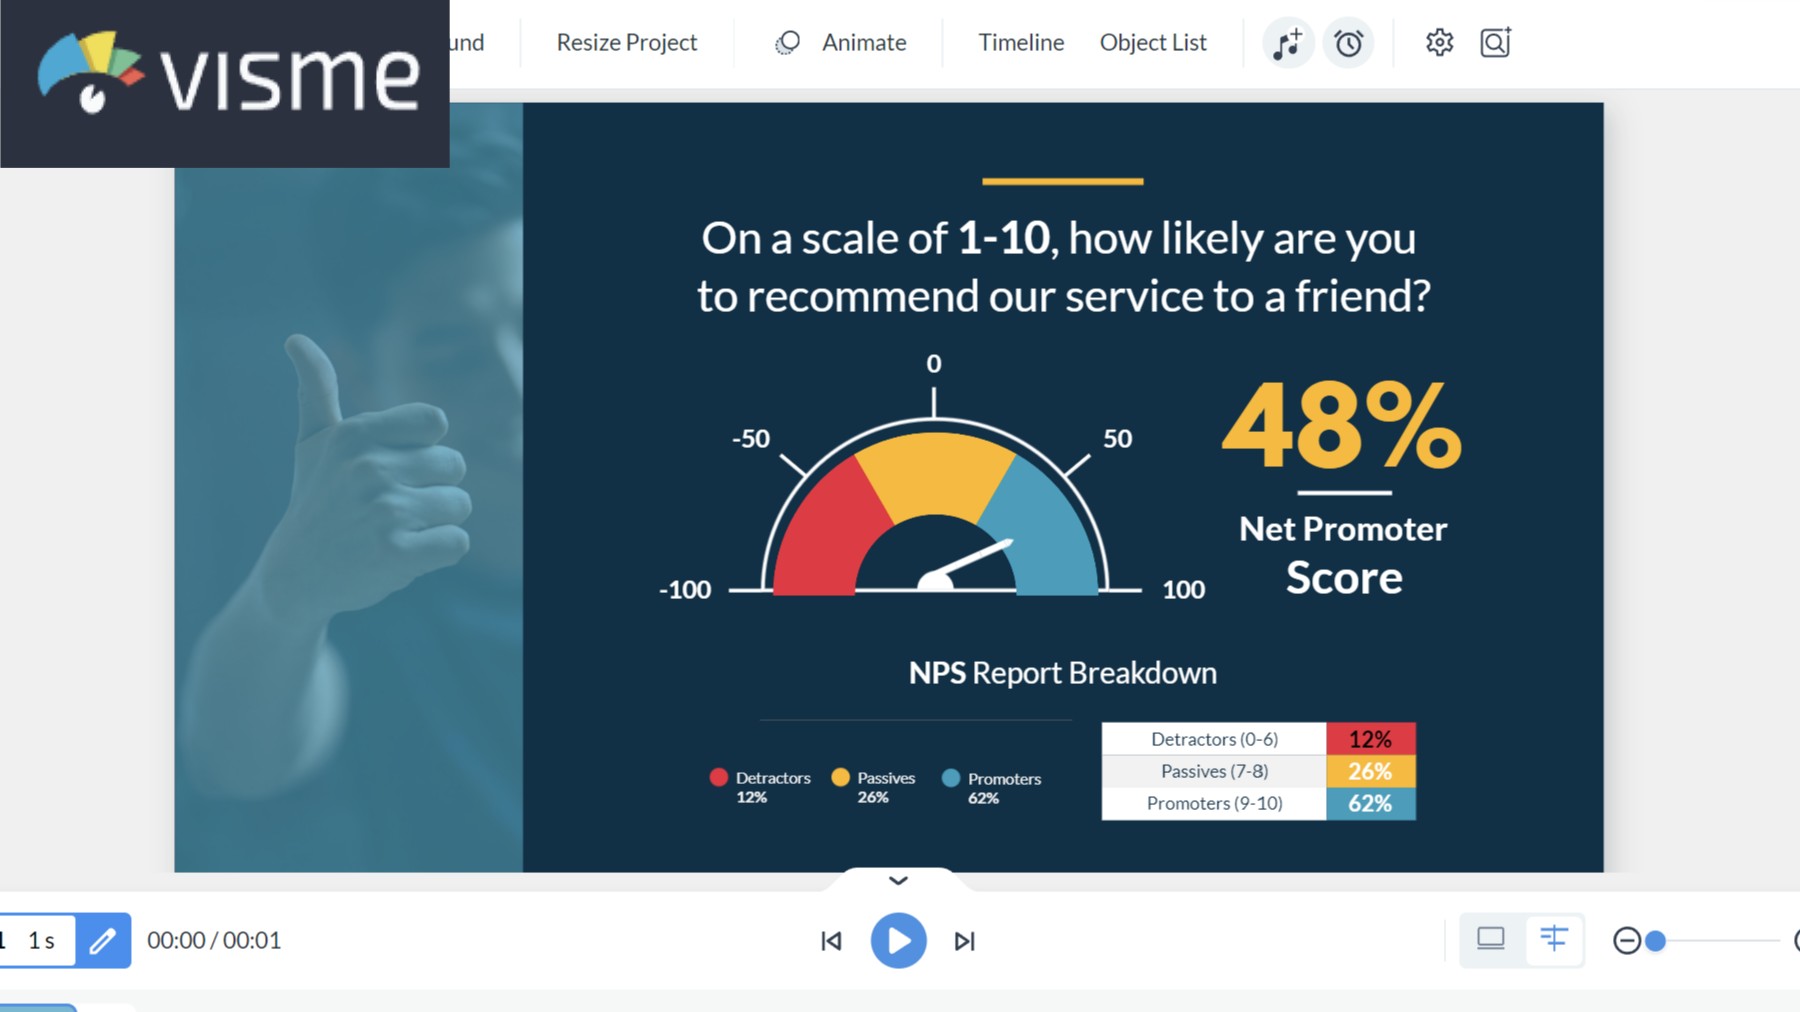This screenshot has height=1012, width=1800.
Task: Click the Detractors 12% legend item
Action: [x=760, y=786]
